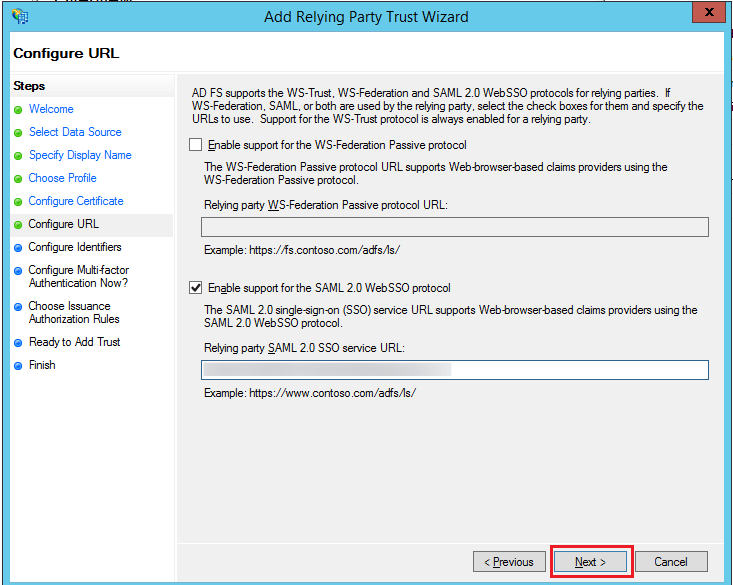The width and height of the screenshot is (733, 585).
Task: Select Choose Issuance Authorization Rules step
Action: (x=74, y=312)
